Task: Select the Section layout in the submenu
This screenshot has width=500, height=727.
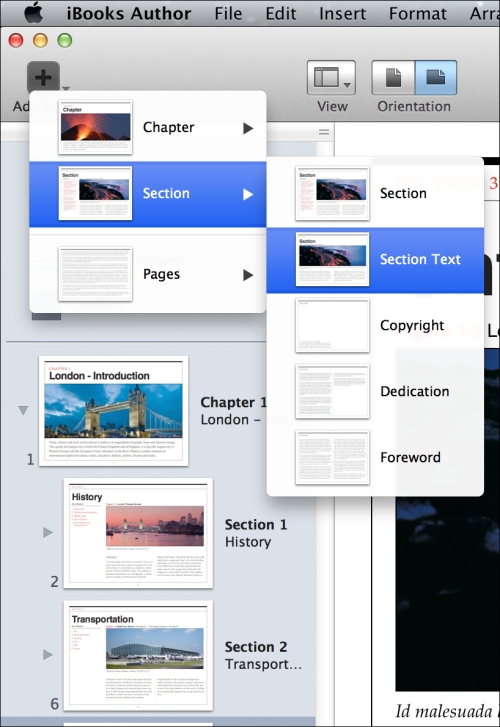Action: (x=375, y=193)
